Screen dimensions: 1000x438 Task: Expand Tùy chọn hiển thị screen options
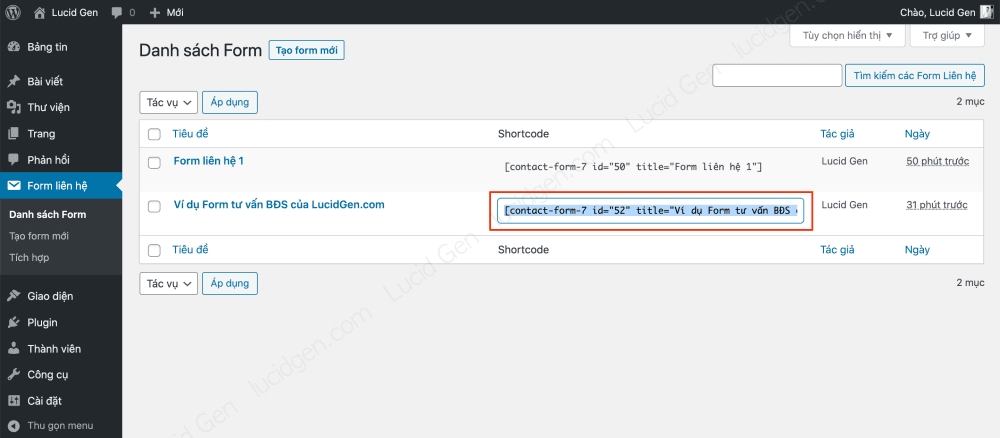point(848,35)
